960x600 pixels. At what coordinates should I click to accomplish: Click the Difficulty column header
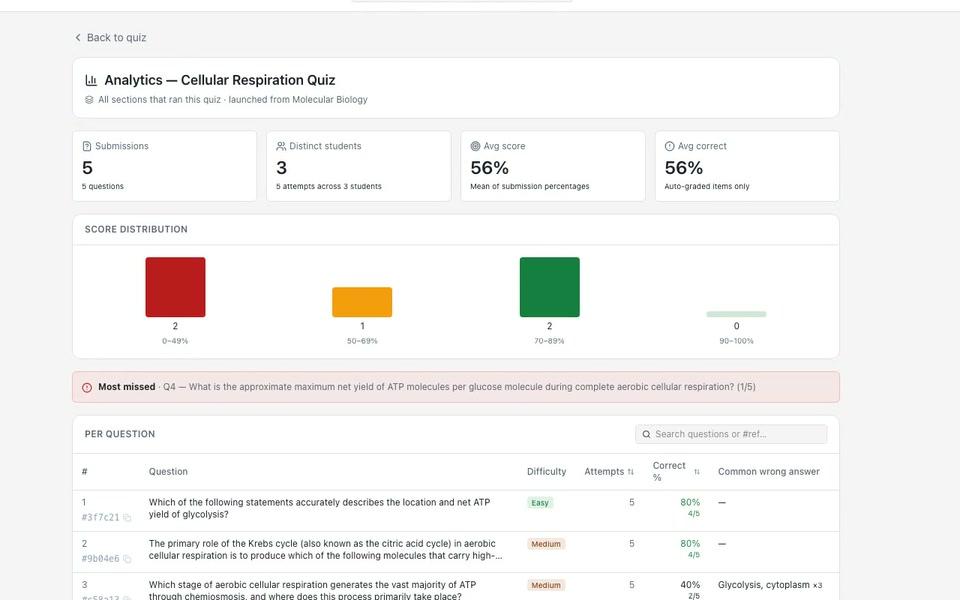(x=547, y=472)
